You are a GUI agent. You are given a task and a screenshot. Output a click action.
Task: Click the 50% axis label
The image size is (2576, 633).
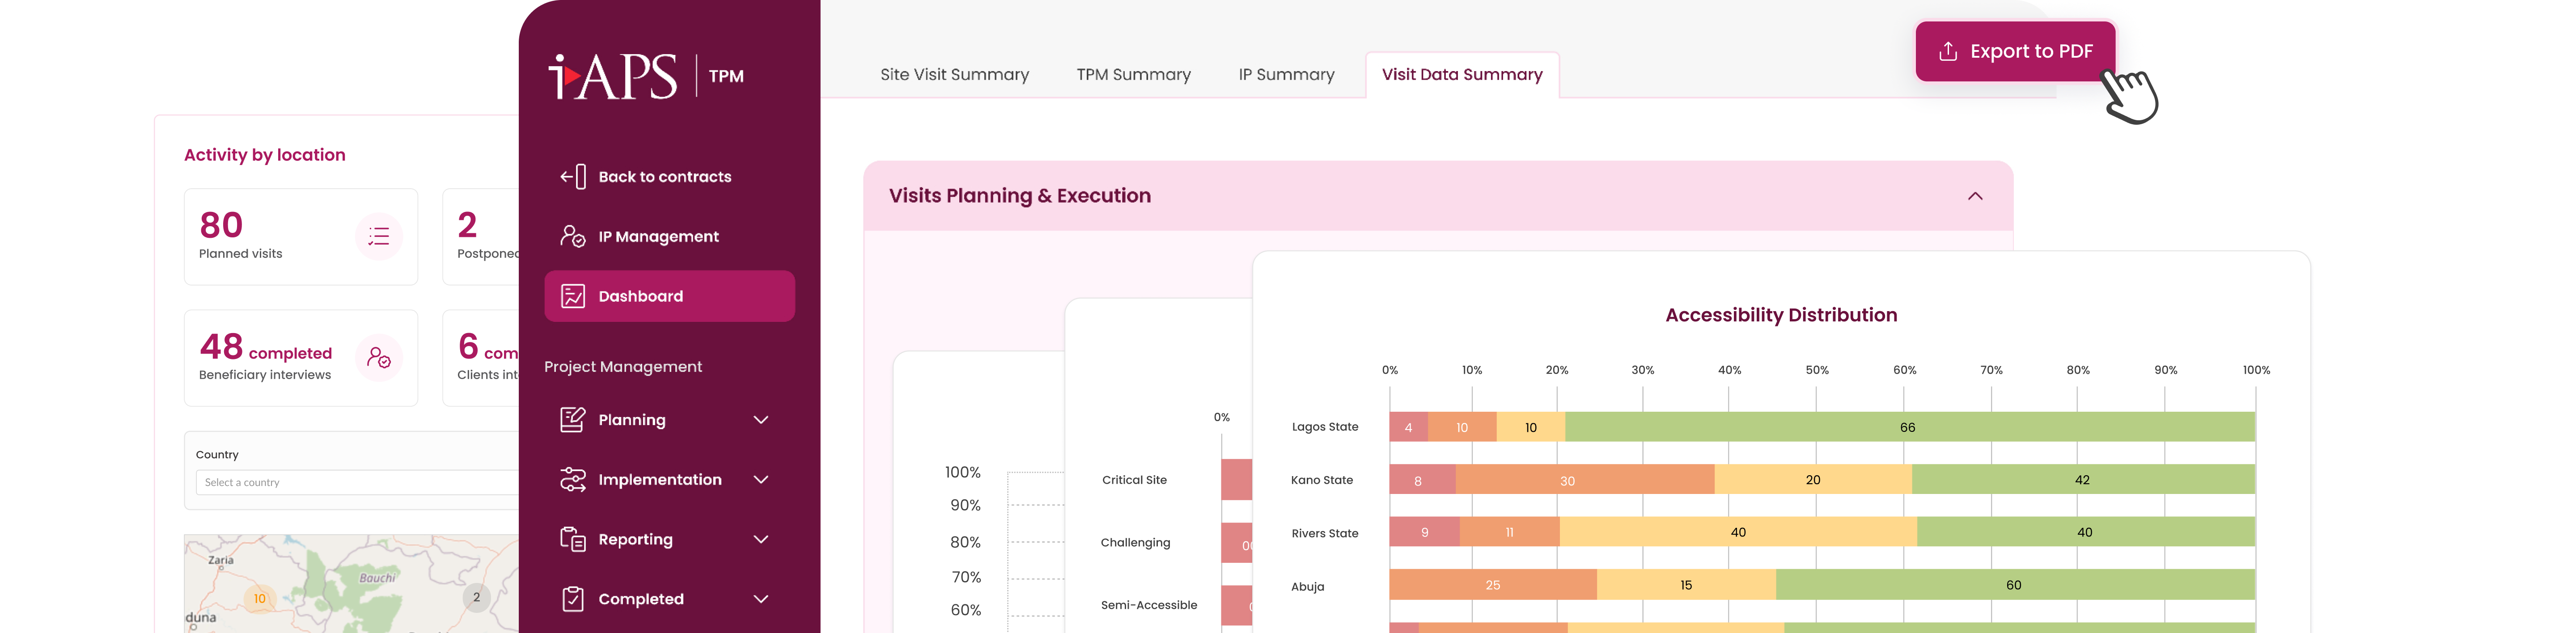1816,370
